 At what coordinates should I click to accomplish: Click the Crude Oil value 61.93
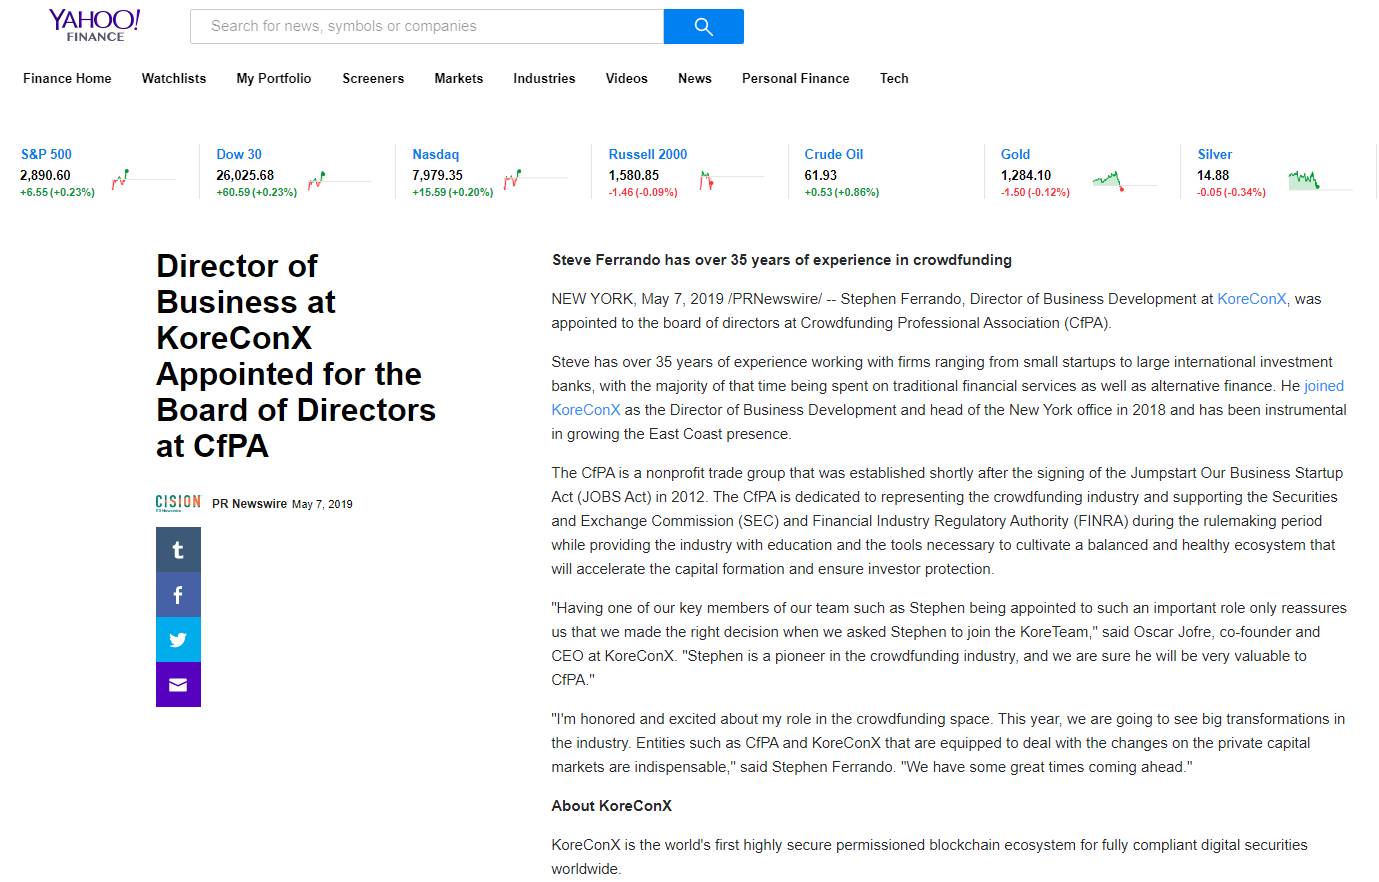point(821,175)
